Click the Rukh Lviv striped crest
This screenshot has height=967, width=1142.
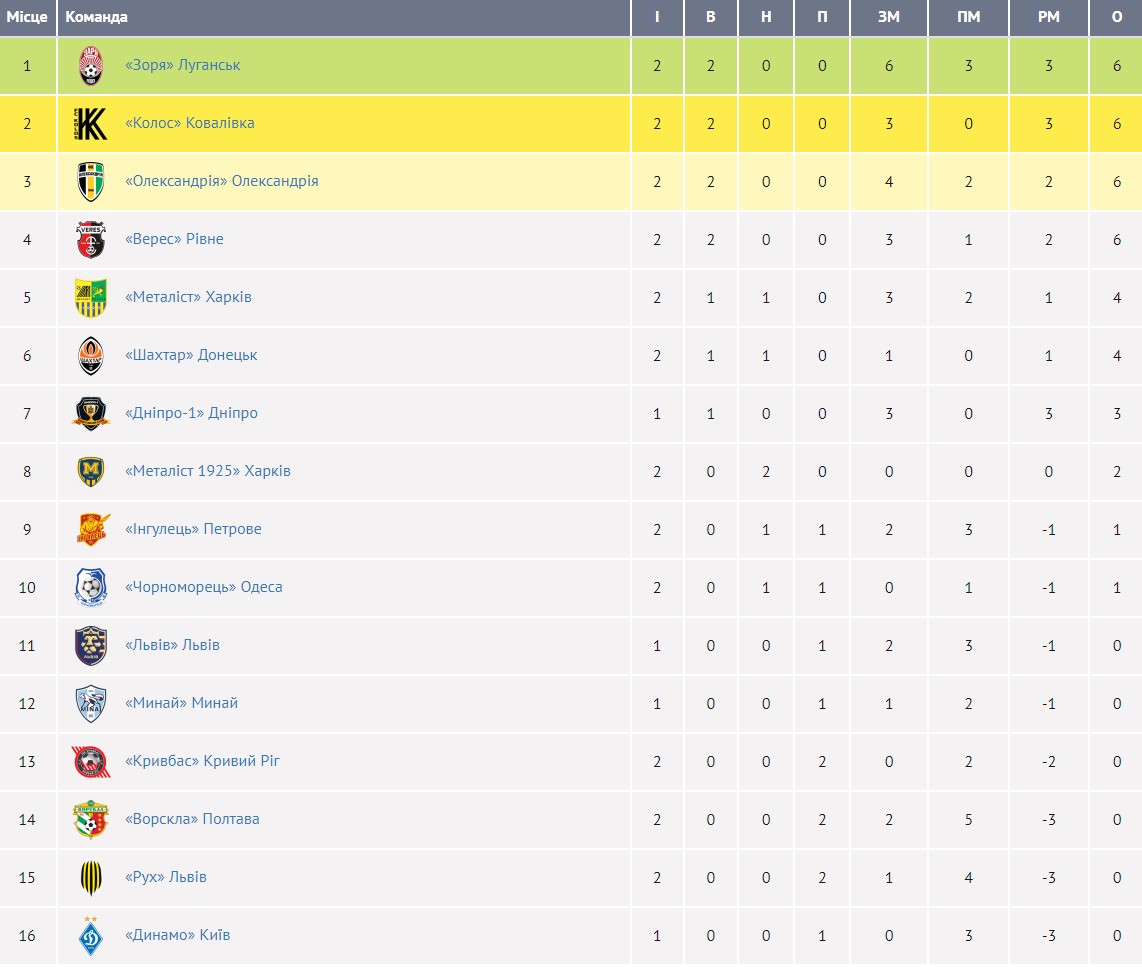click(91, 878)
